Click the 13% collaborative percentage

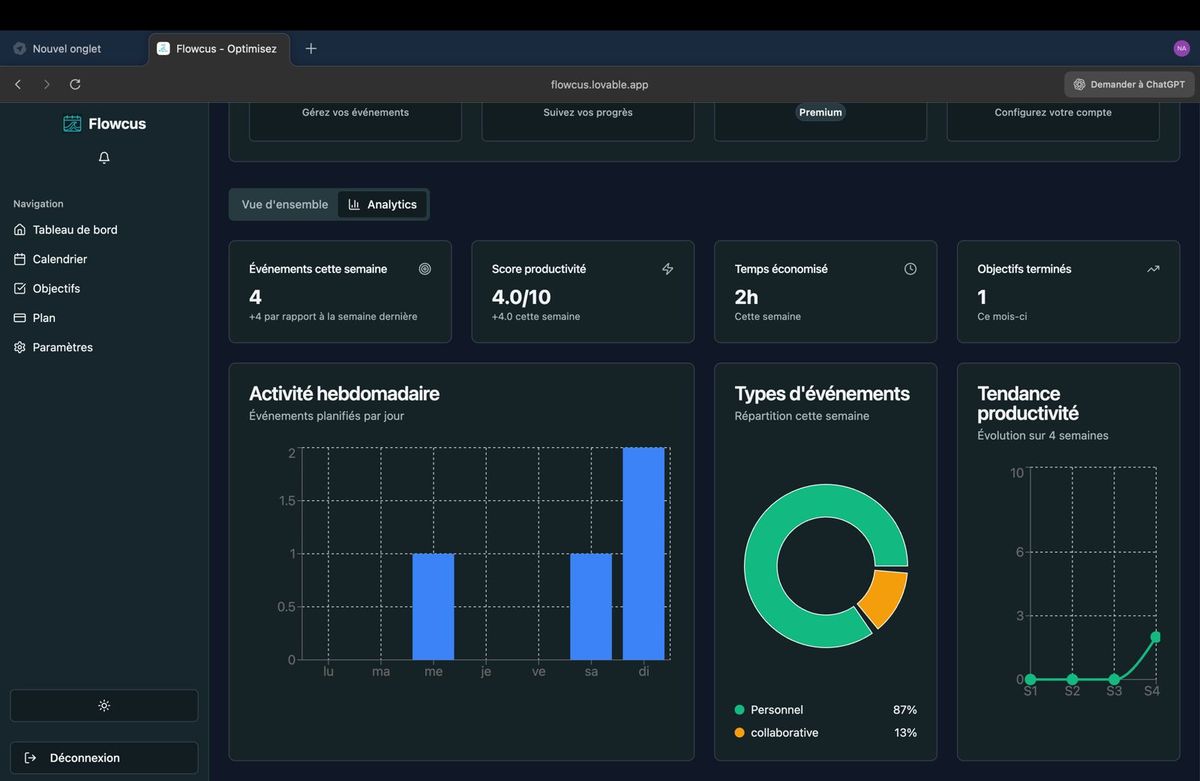click(x=905, y=733)
